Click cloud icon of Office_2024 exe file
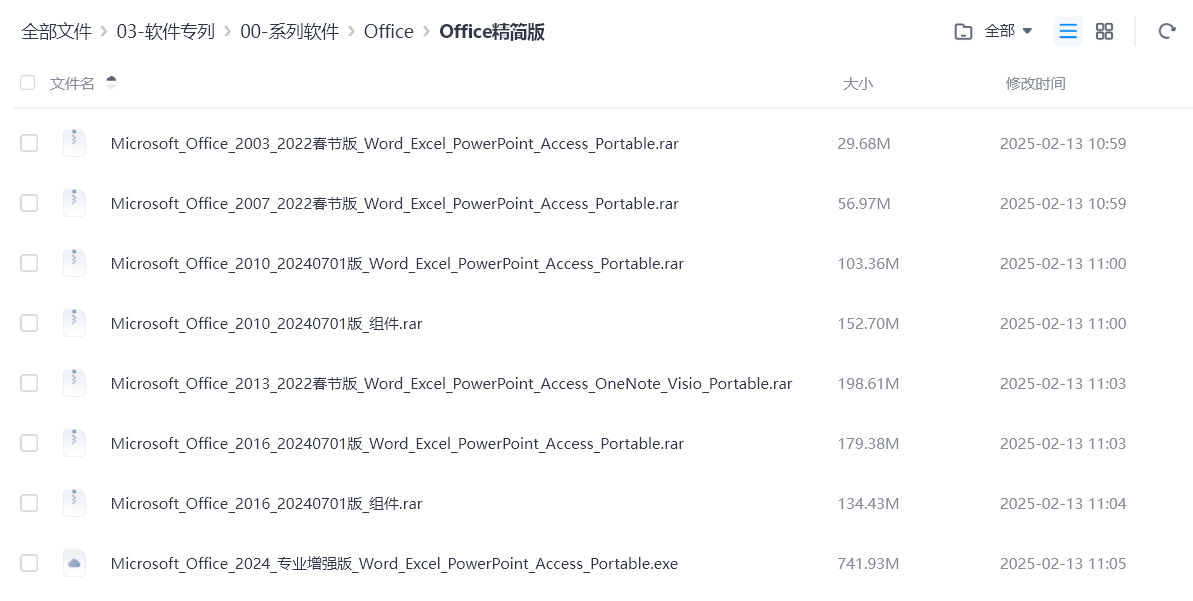This screenshot has width=1193, height=601. tap(74, 563)
